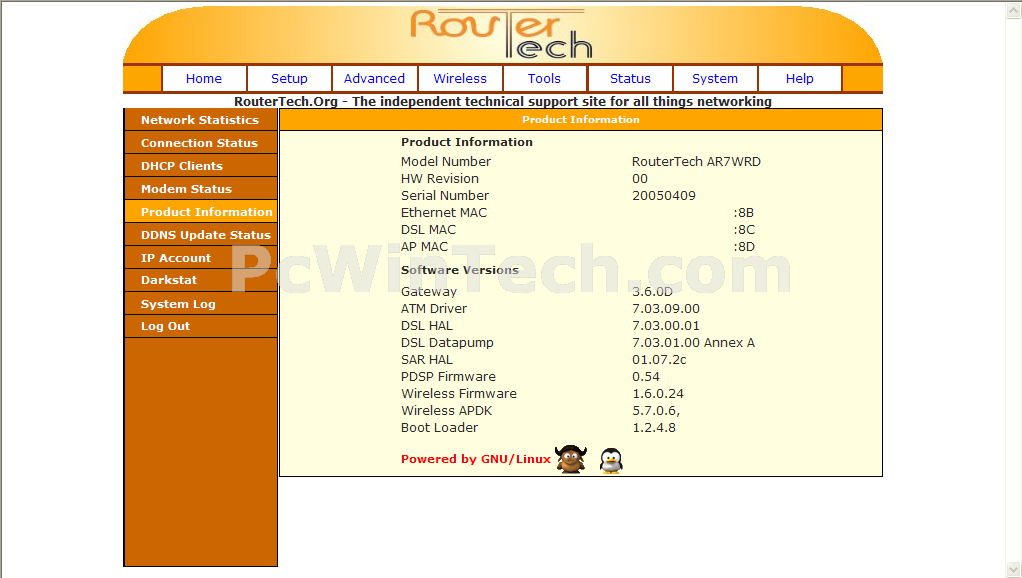Open Modem Status page
The image size is (1022, 578).
click(x=201, y=188)
